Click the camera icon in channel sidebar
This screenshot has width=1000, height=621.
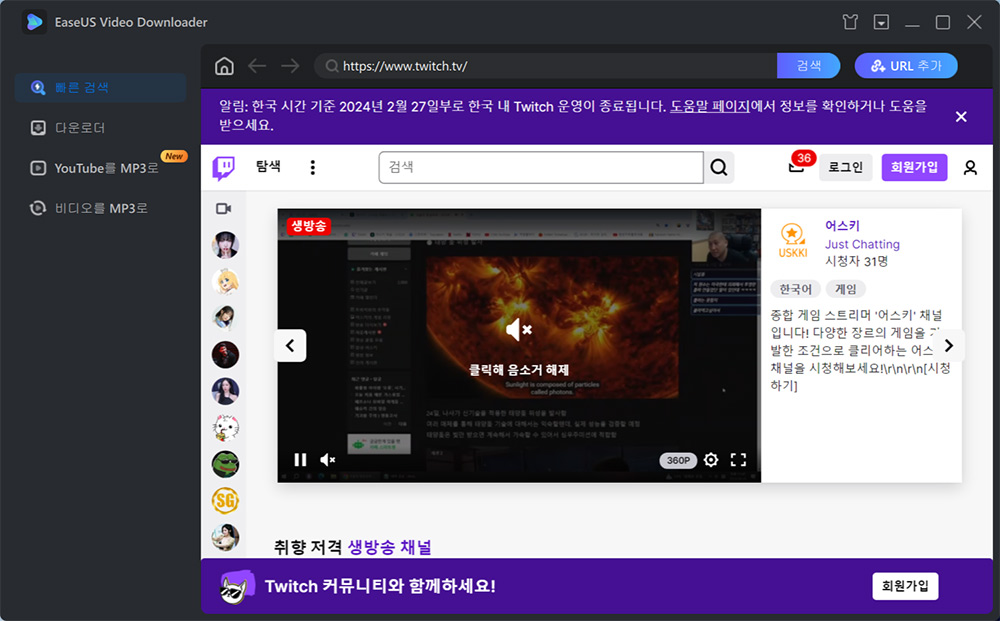[224, 208]
